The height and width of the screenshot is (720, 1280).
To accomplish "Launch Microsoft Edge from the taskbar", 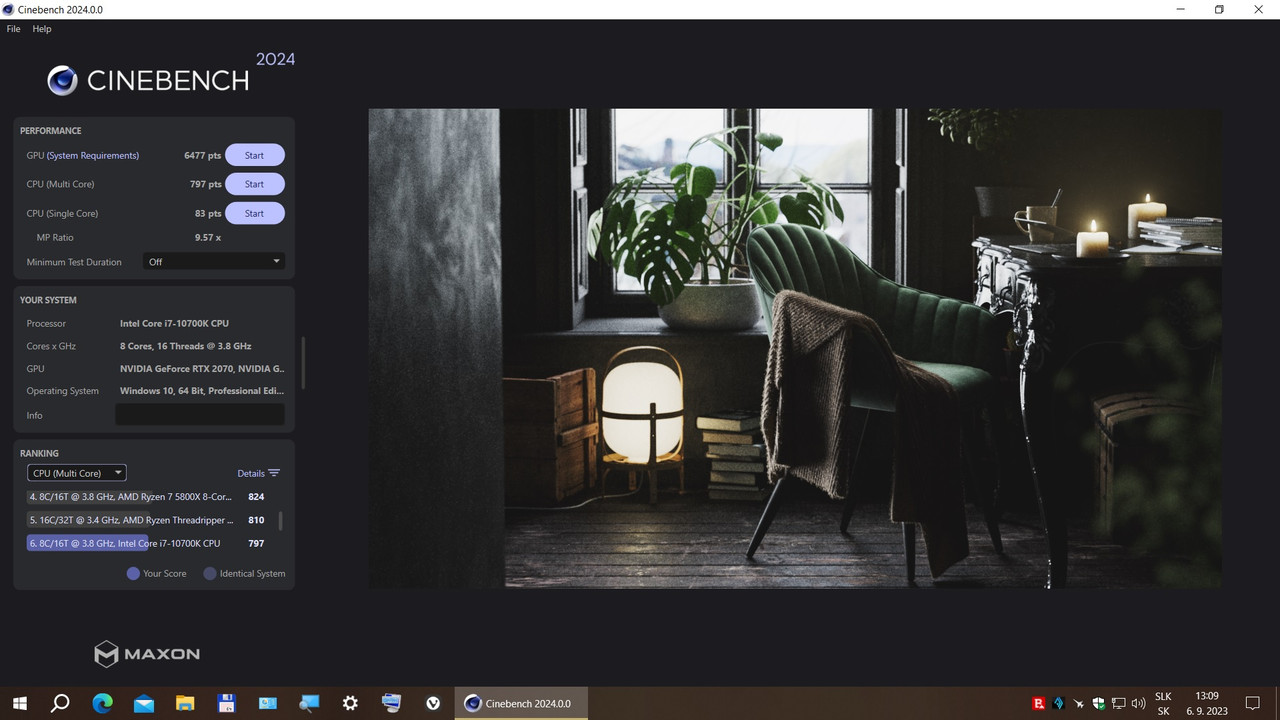I will click(102, 703).
